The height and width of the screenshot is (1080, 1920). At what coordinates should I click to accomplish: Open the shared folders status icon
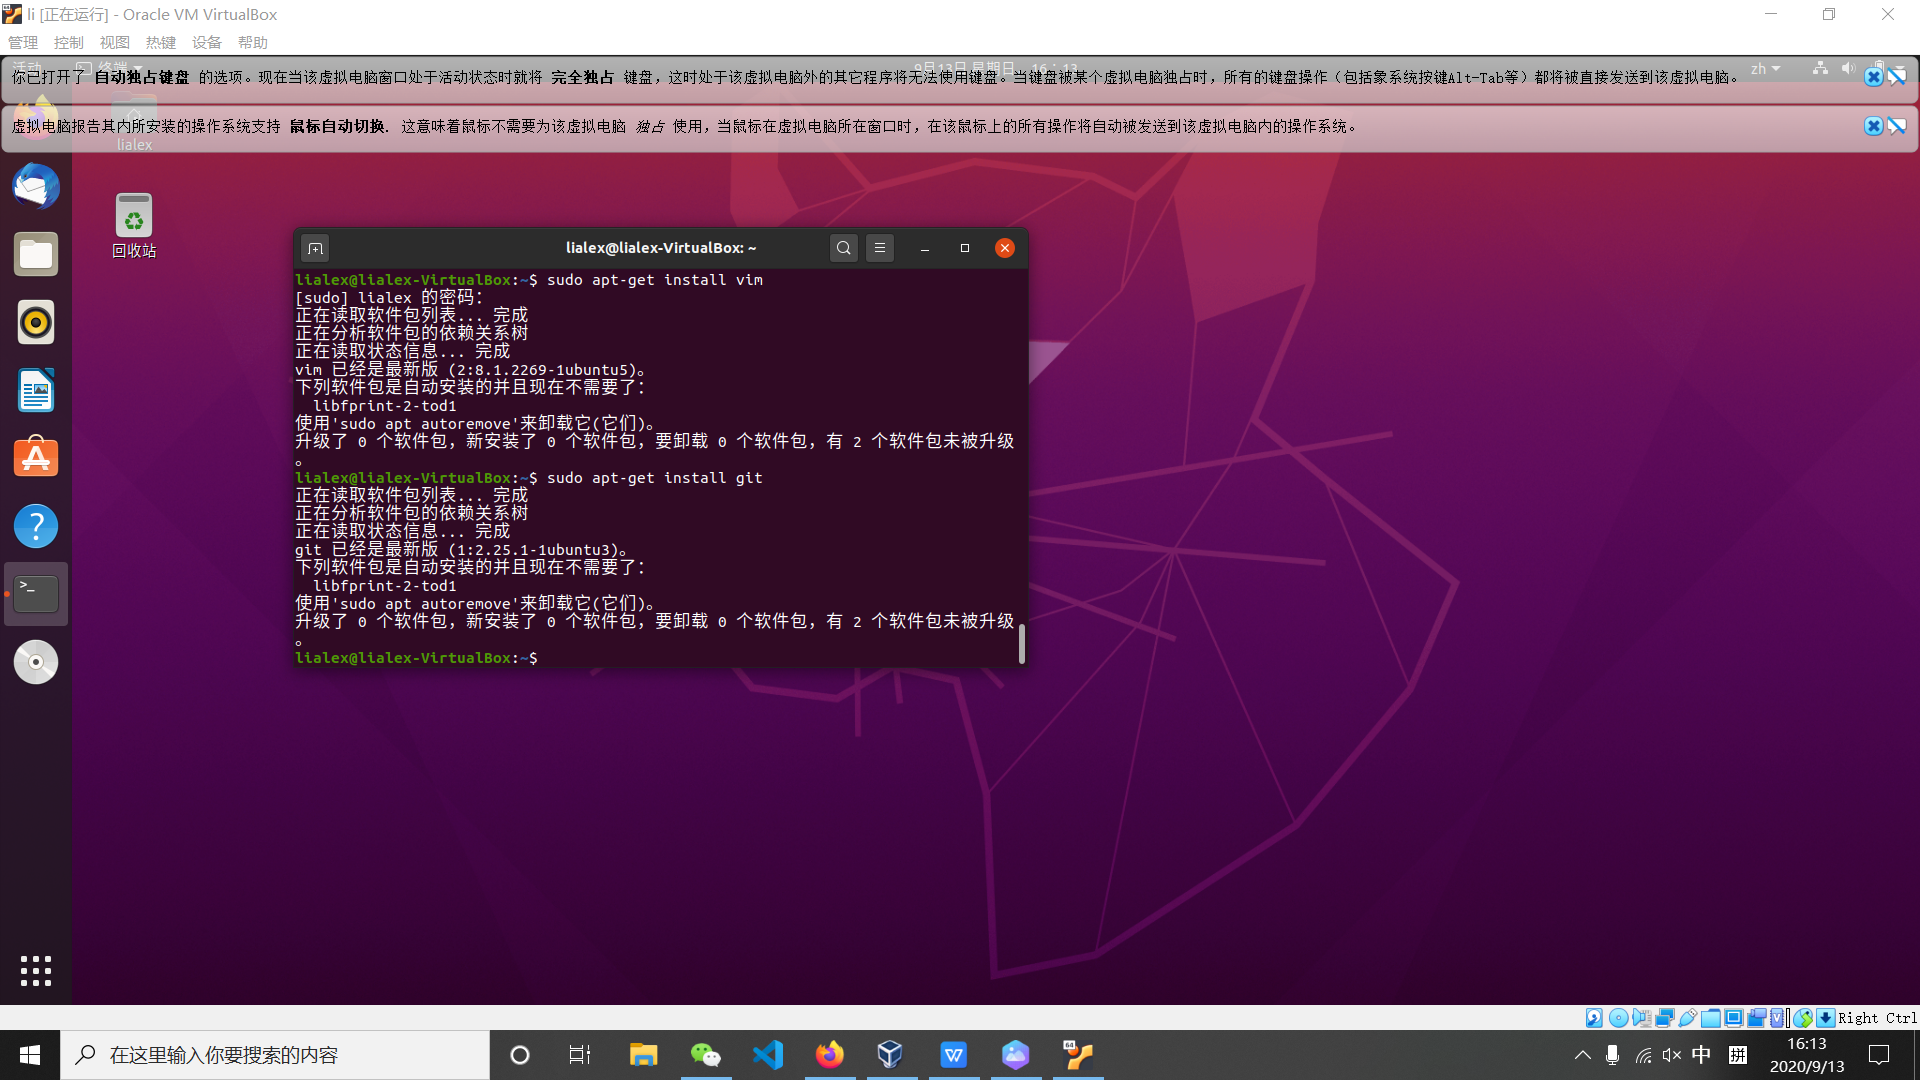pos(1710,1017)
